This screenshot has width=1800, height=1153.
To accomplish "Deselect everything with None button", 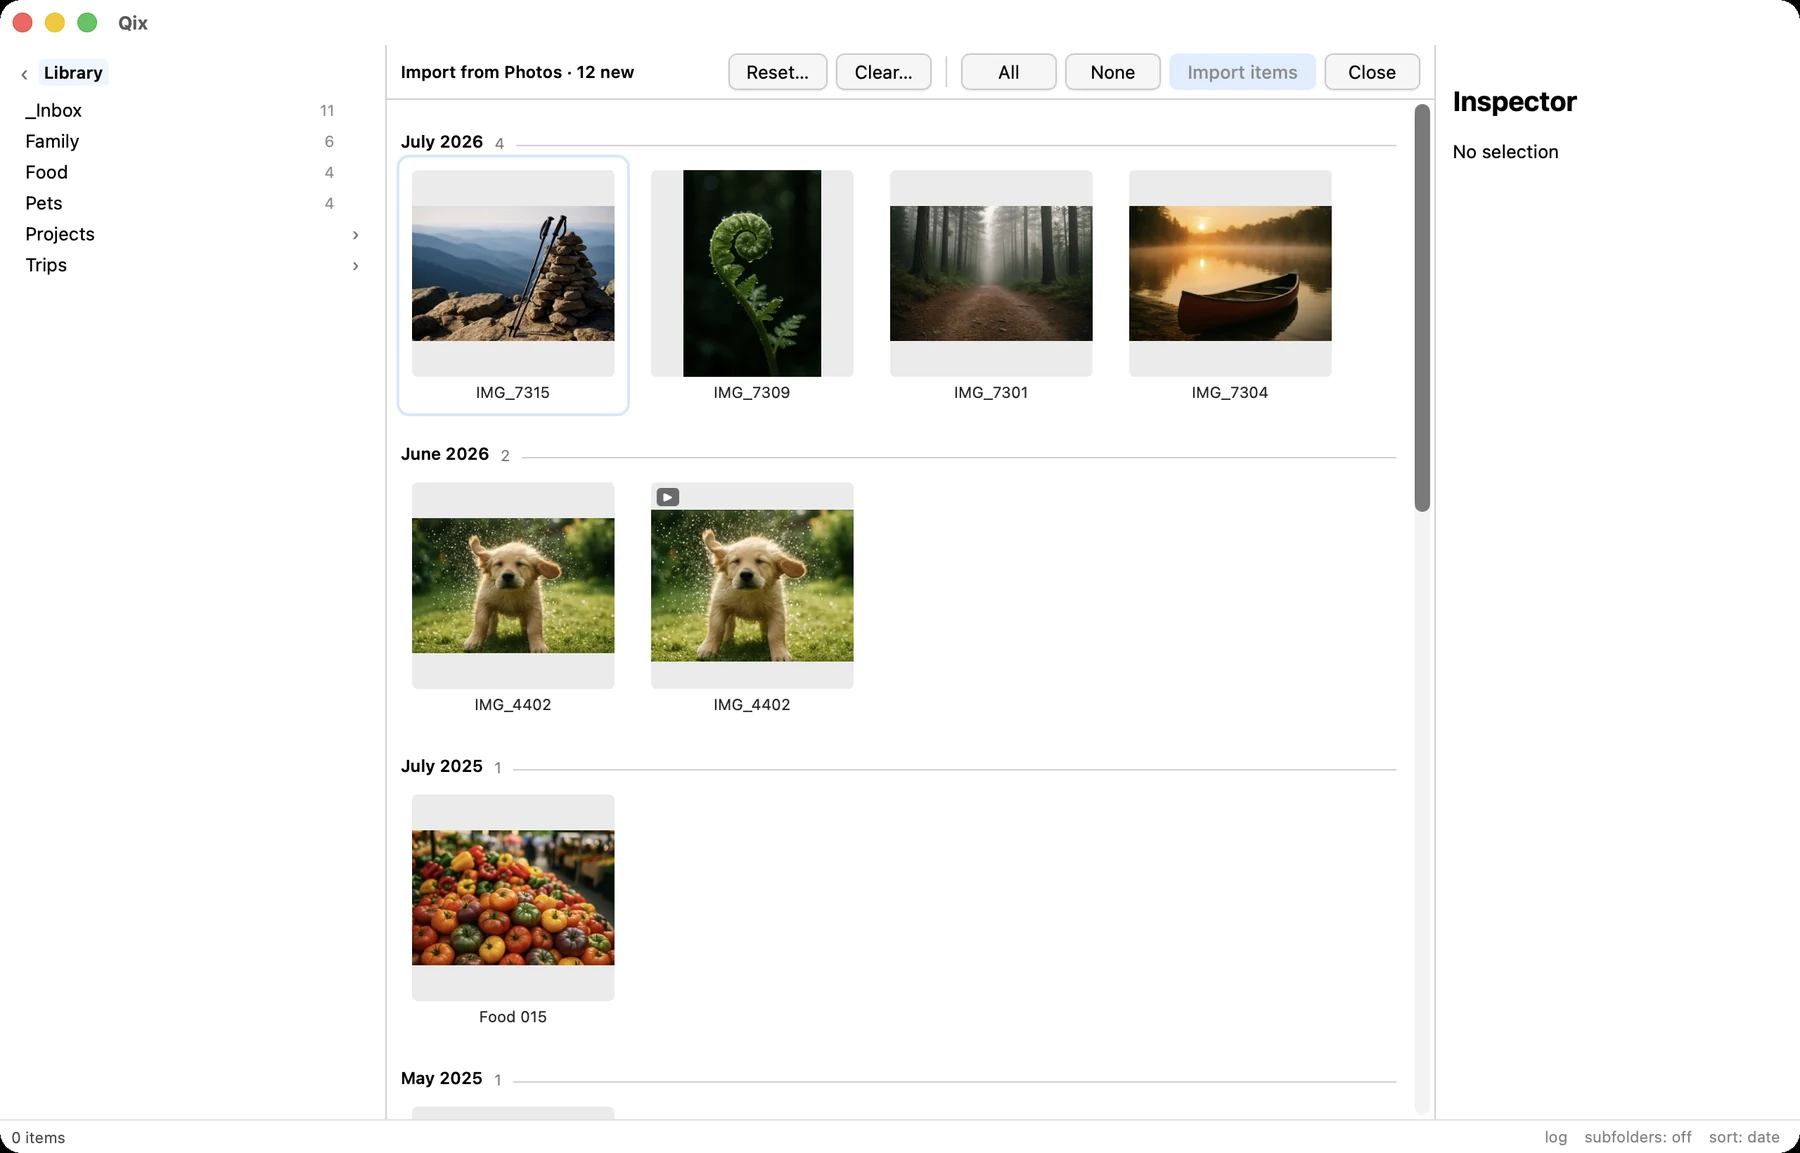I will tap(1112, 72).
